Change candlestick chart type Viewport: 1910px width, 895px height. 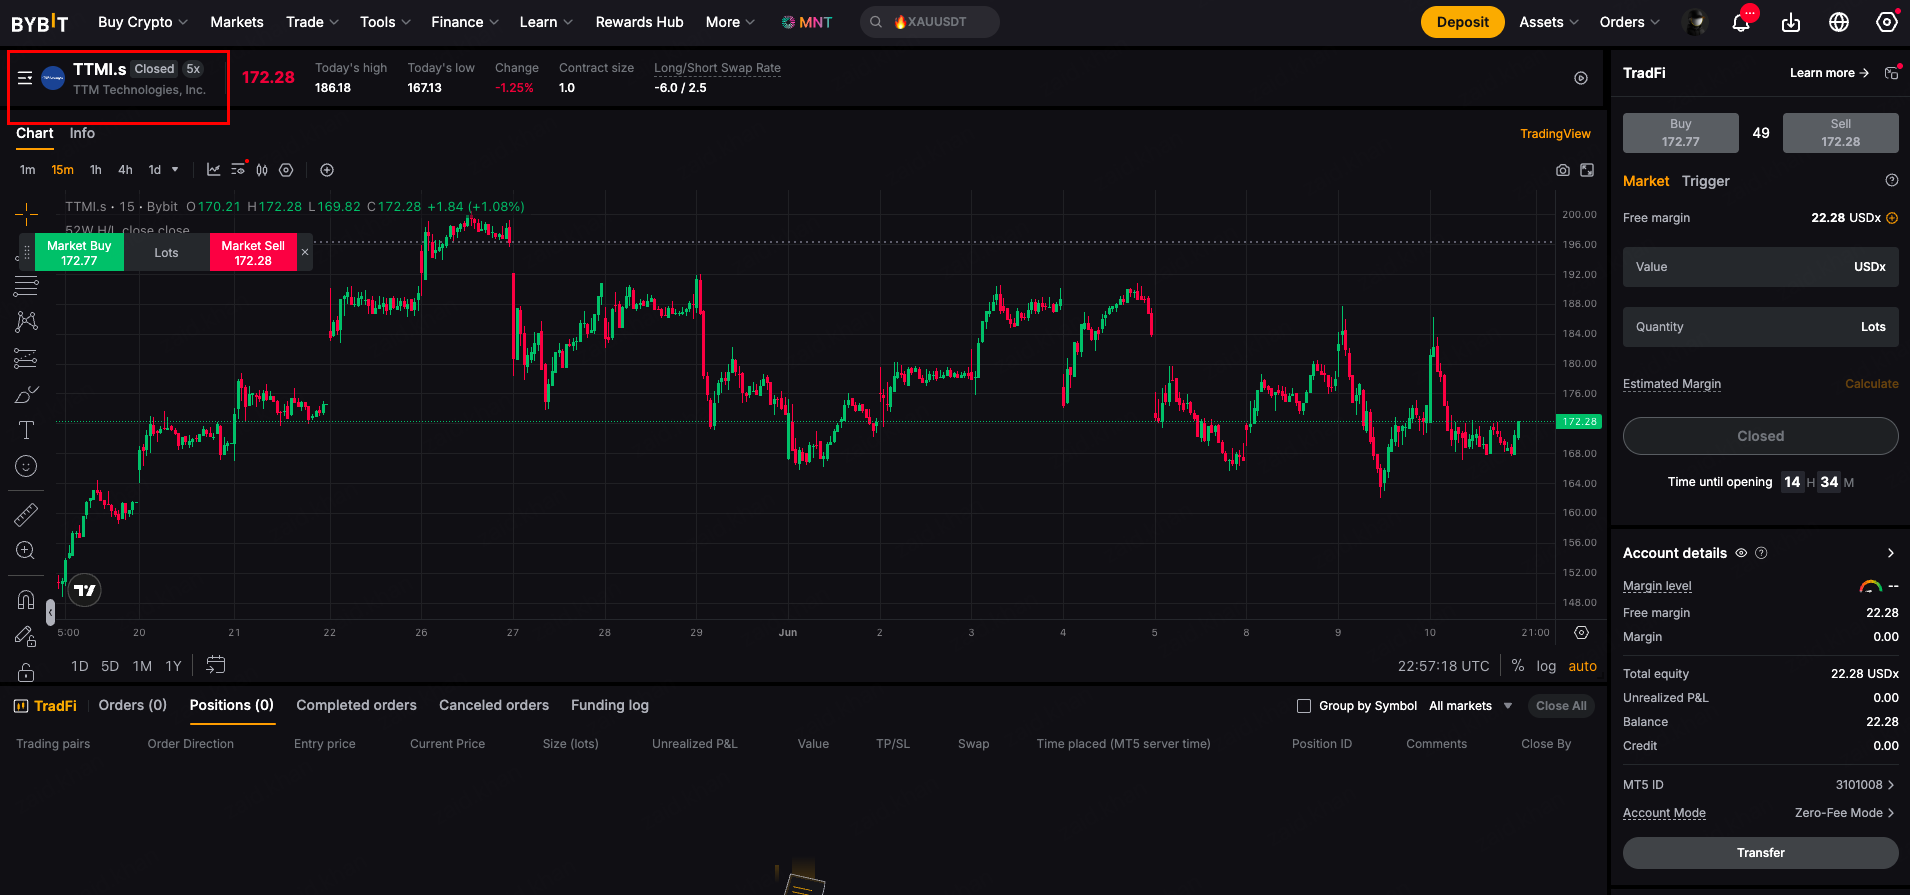pyautogui.click(x=262, y=170)
